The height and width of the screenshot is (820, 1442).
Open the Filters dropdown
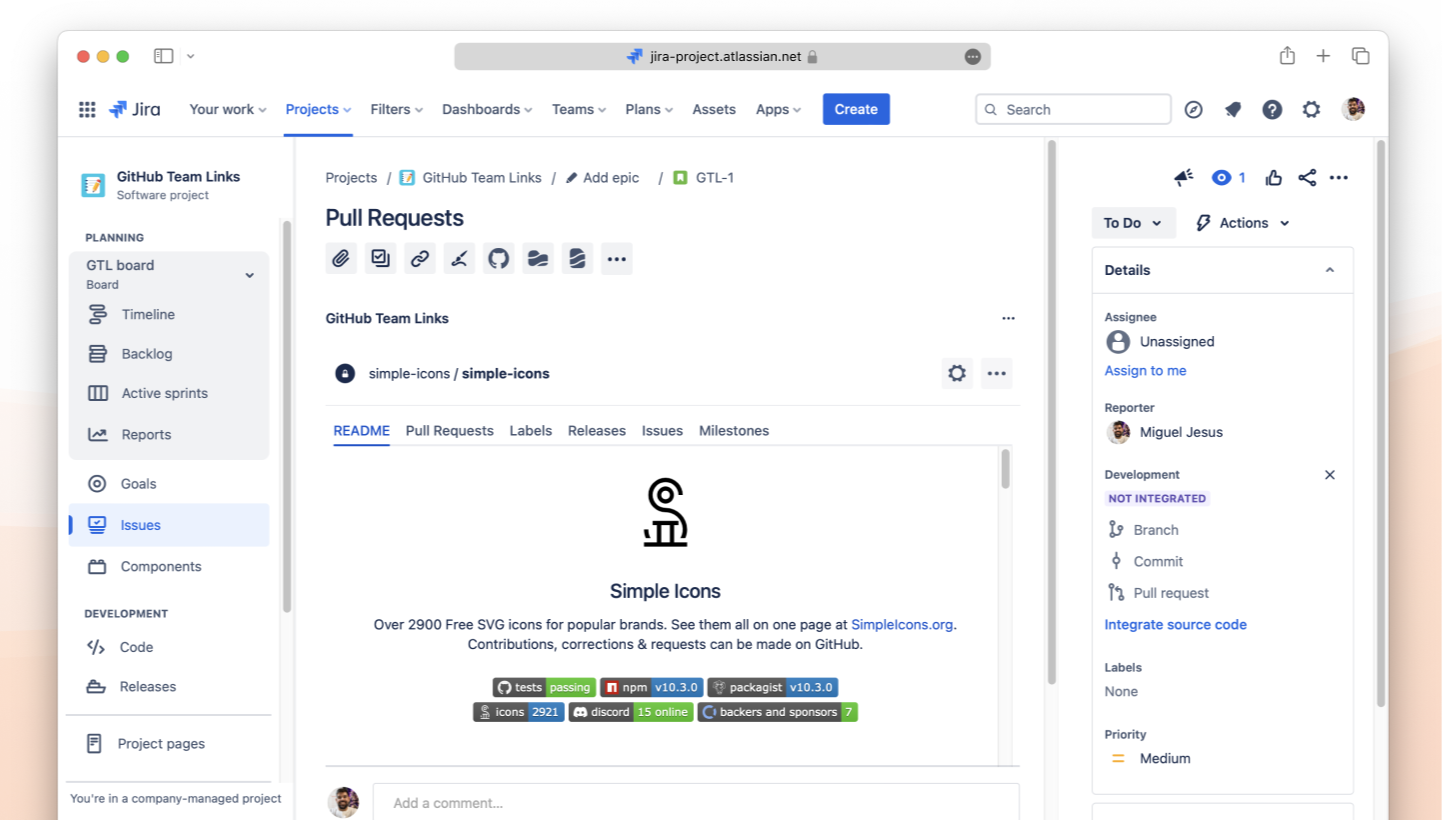click(x=397, y=109)
